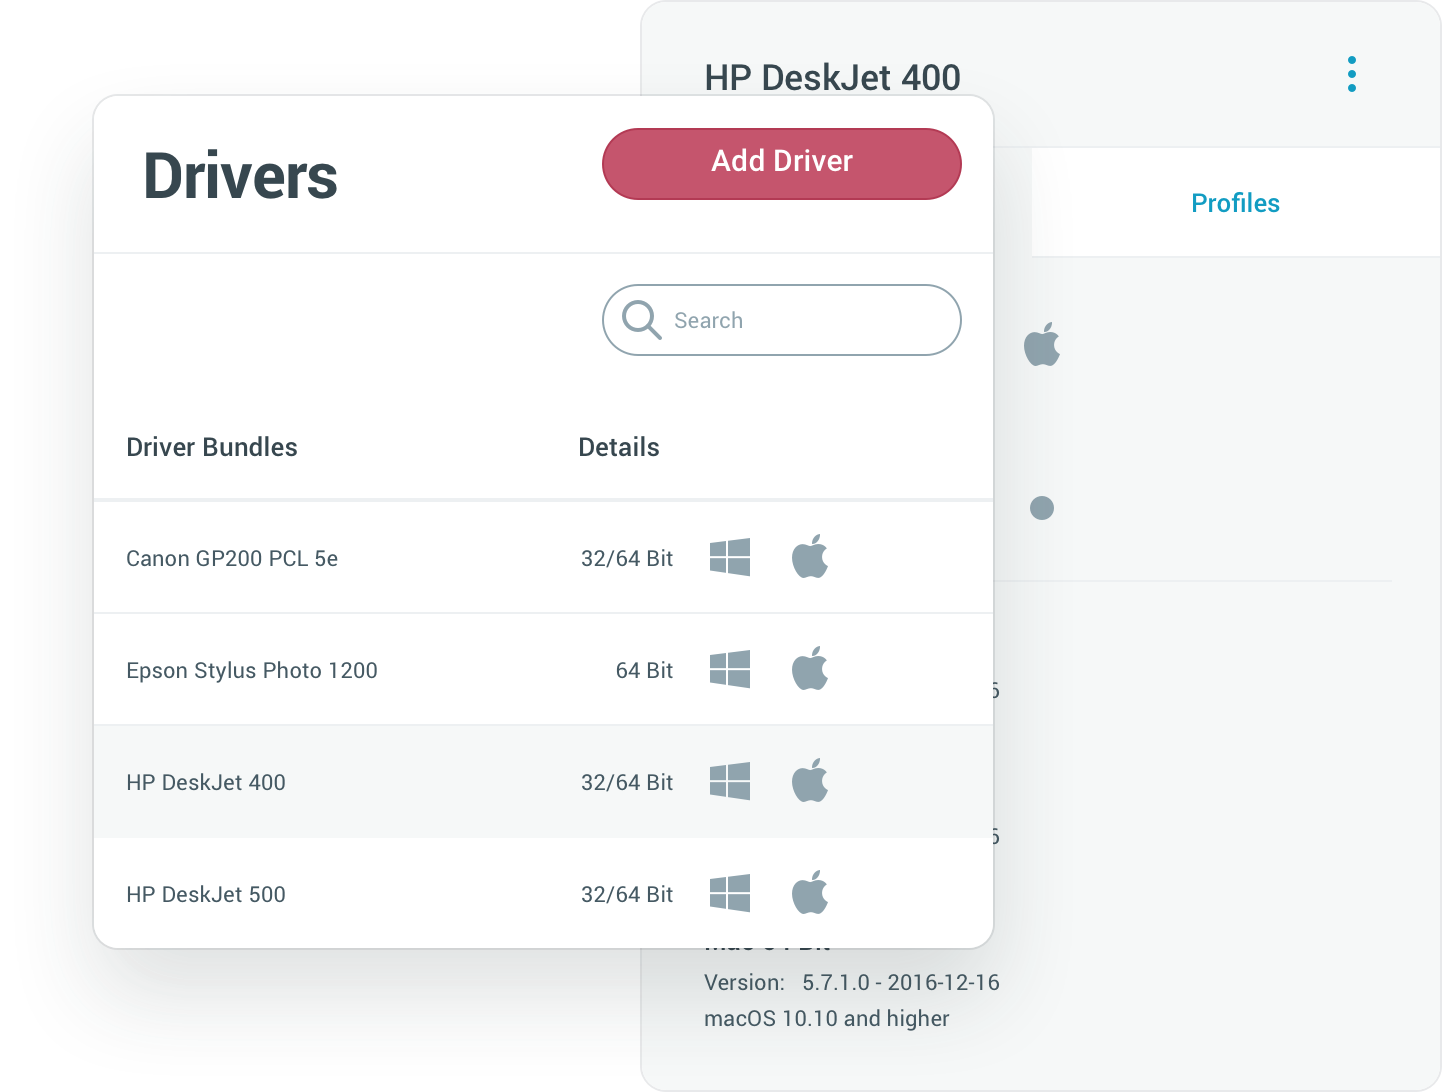Viewport: 1442px width, 1092px height.
Task: Click the Apple icon in HP DeskJet 400 row
Action: (810, 780)
